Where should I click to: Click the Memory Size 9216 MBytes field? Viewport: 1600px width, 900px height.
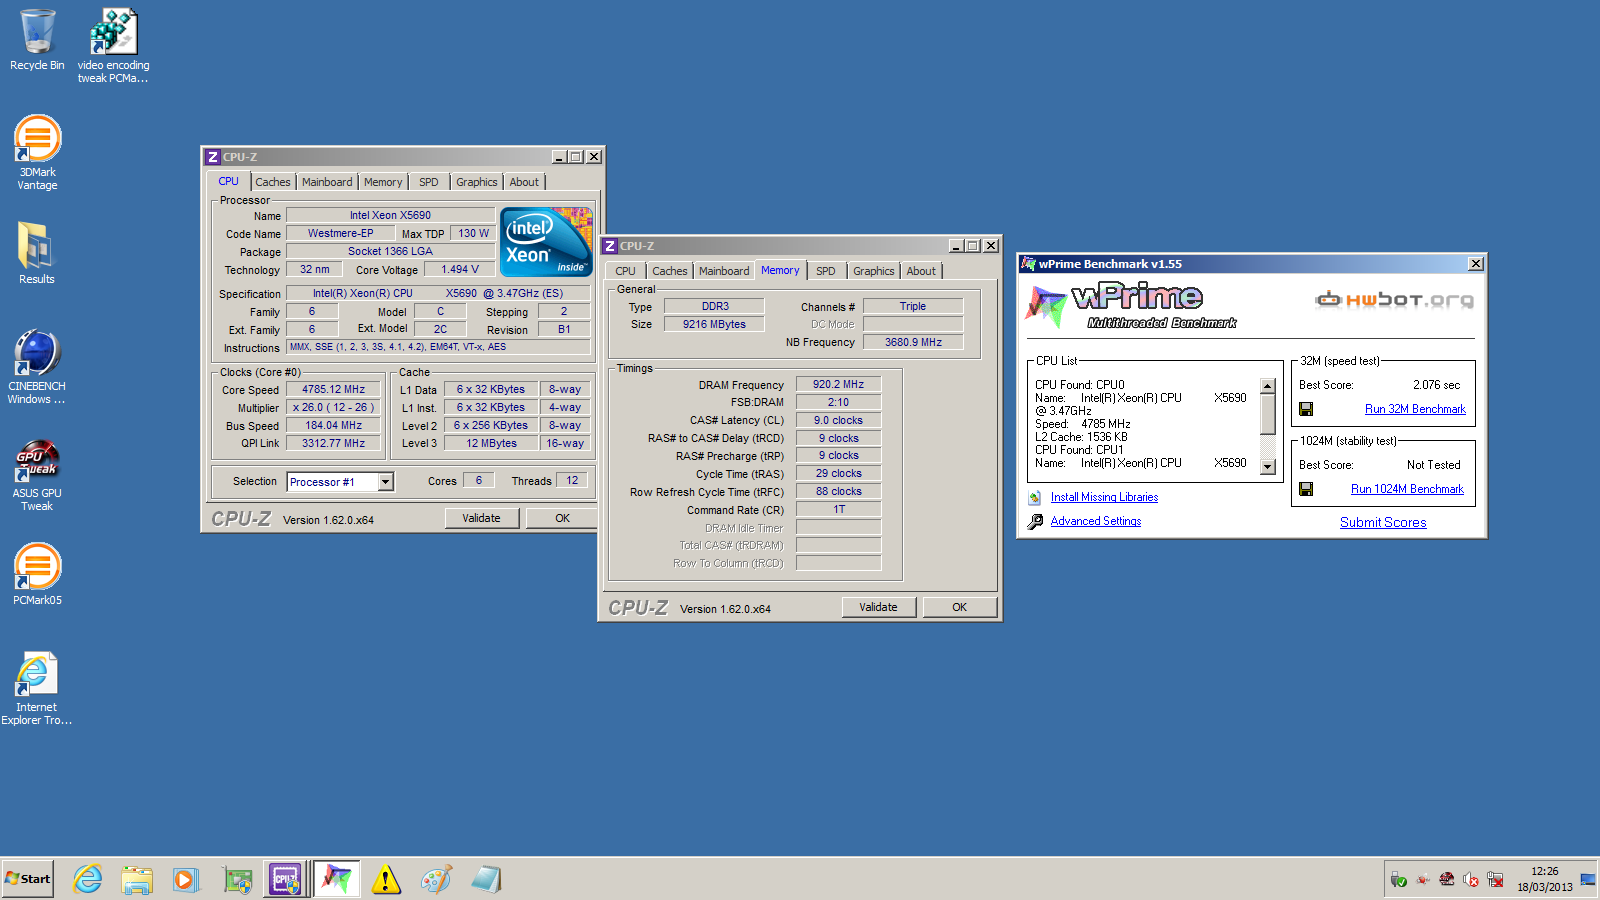click(x=714, y=324)
